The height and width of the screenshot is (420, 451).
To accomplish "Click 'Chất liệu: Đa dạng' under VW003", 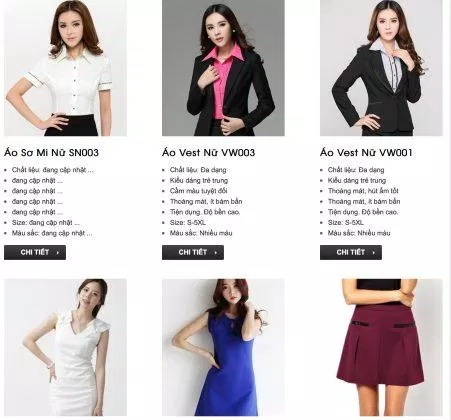I will (x=198, y=170).
